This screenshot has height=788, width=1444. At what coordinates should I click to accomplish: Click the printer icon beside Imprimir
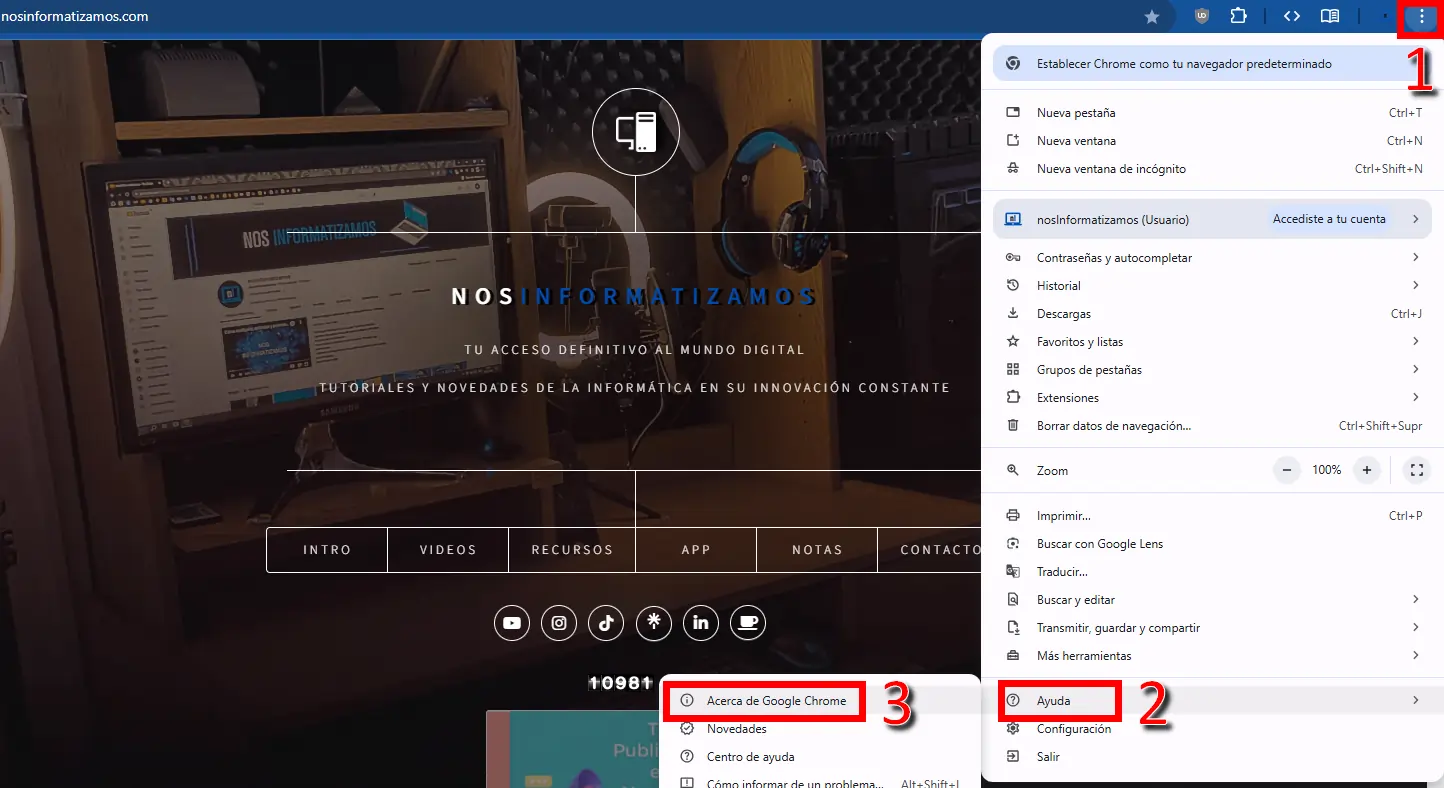pos(1013,516)
